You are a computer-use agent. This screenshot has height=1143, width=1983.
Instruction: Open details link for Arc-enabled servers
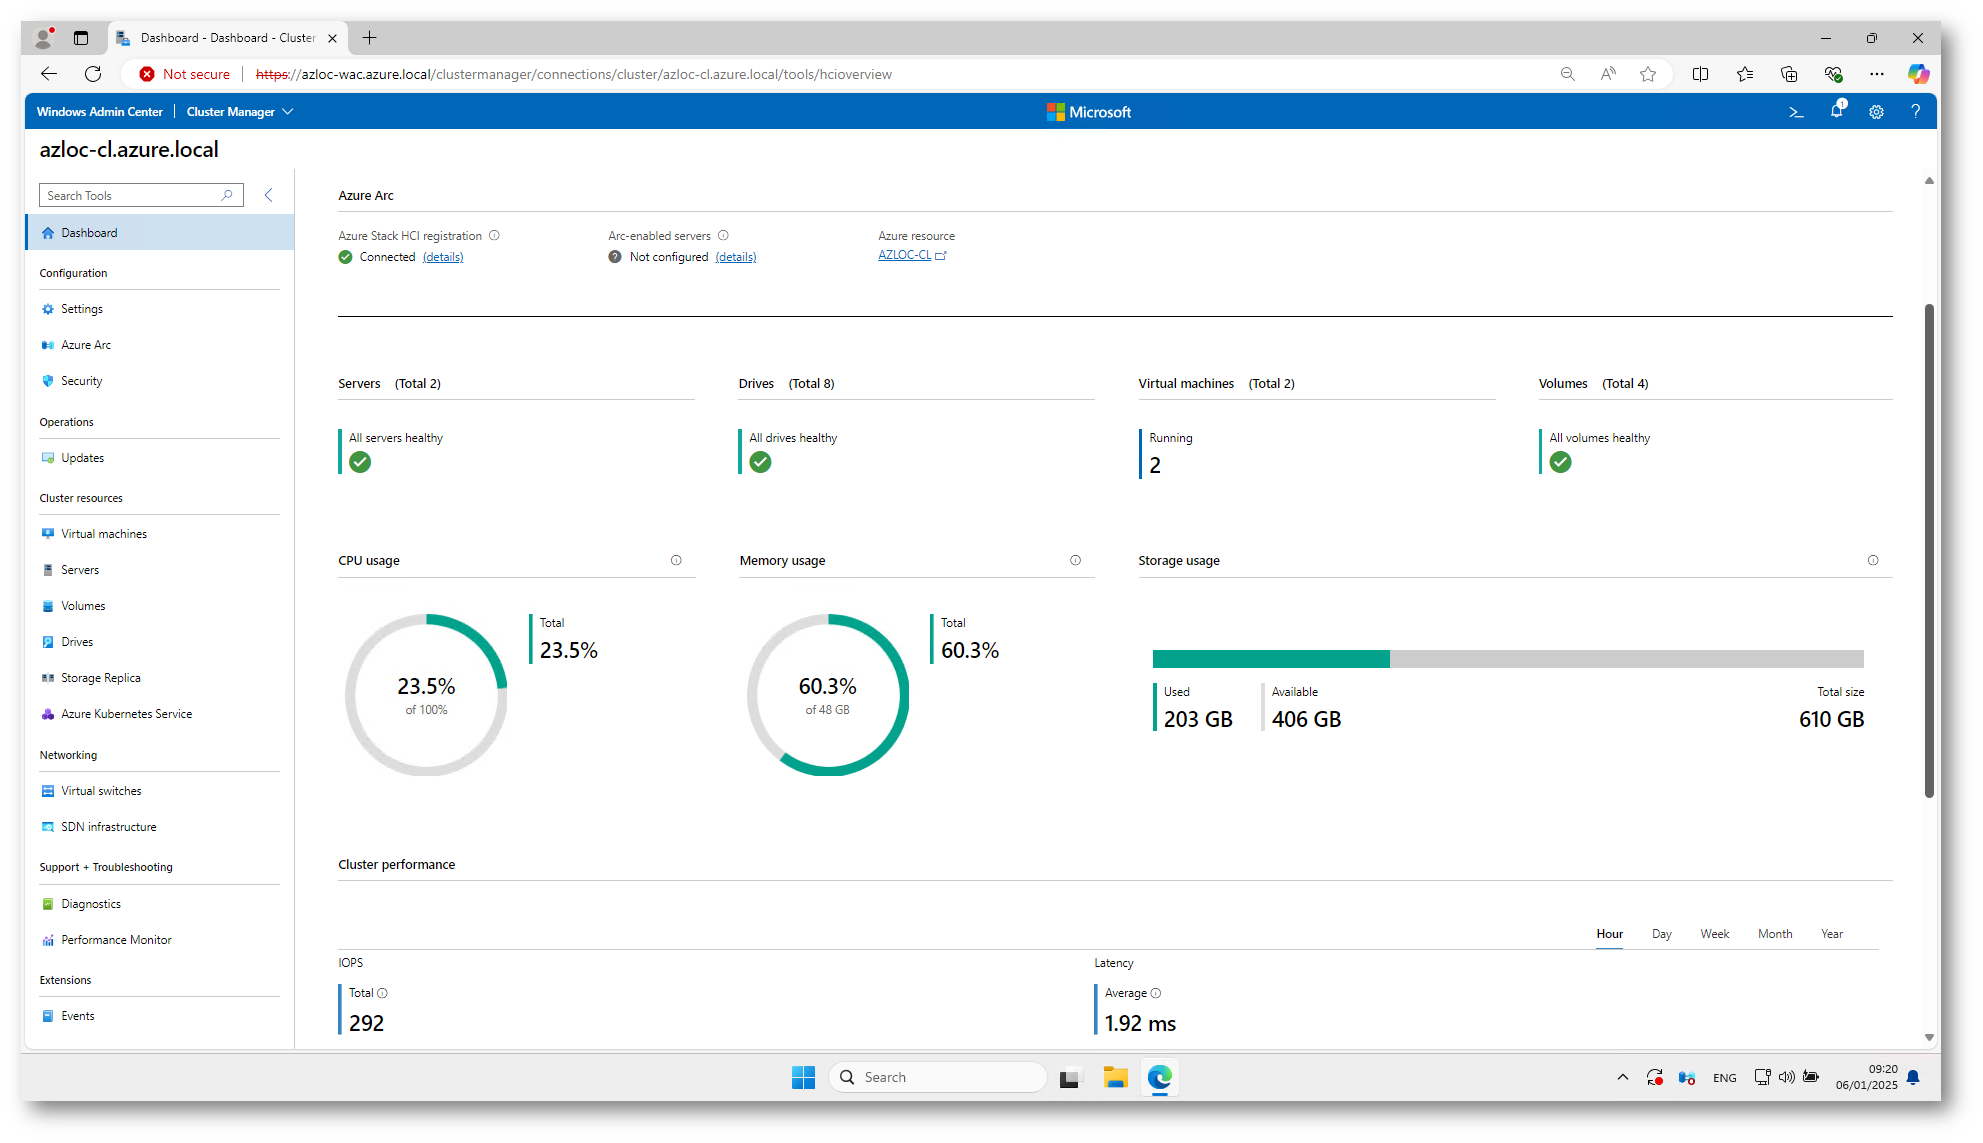pos(736,257)
